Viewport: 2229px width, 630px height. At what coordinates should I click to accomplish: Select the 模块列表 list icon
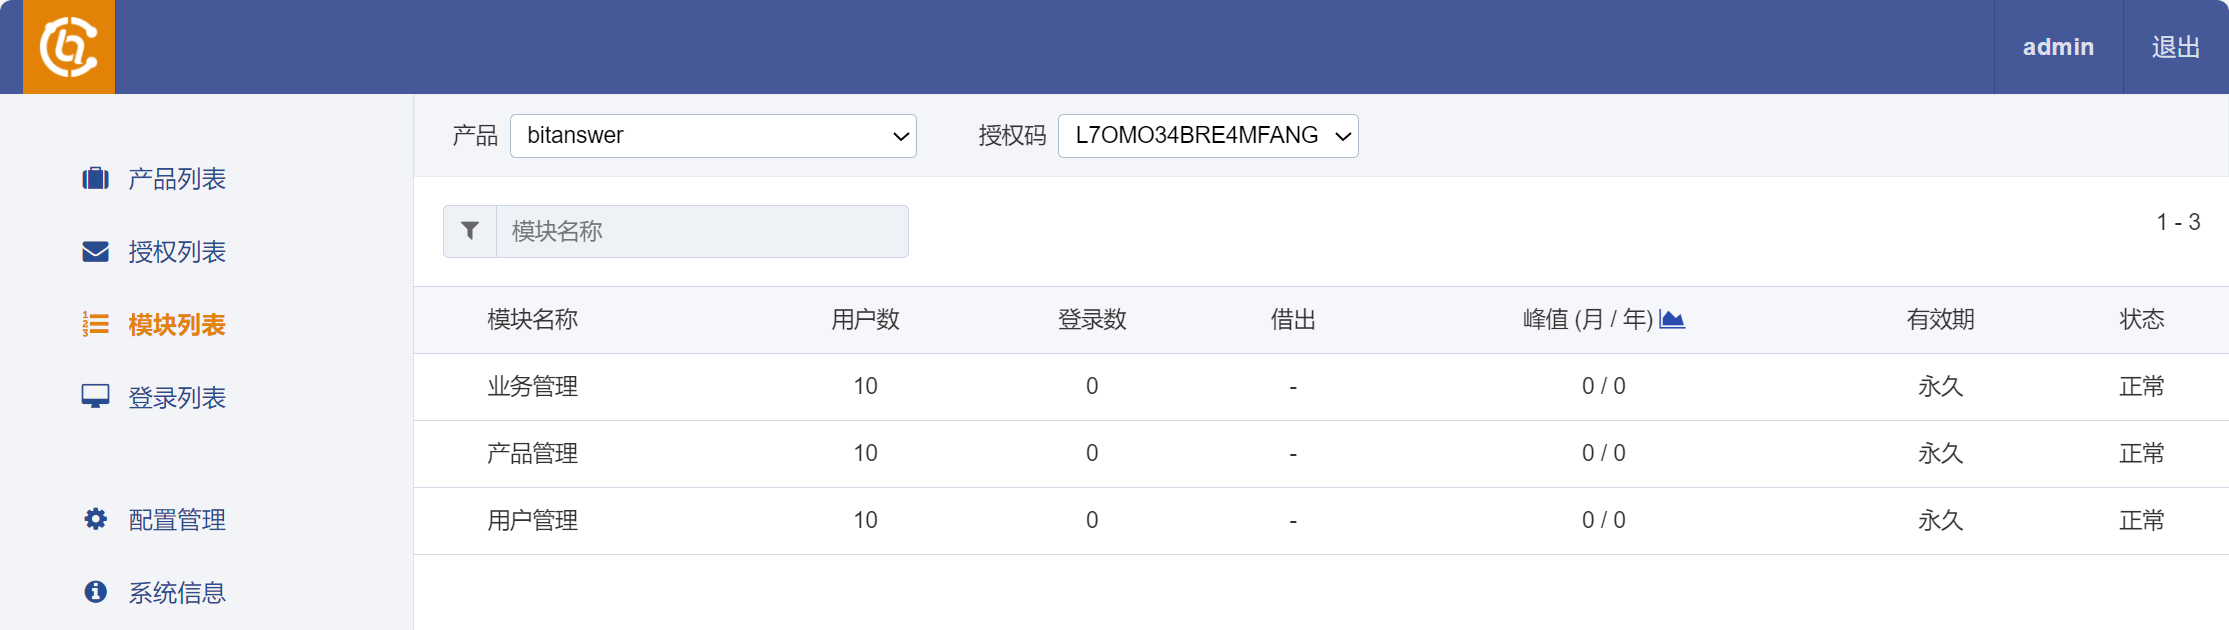tap(94, 324)
